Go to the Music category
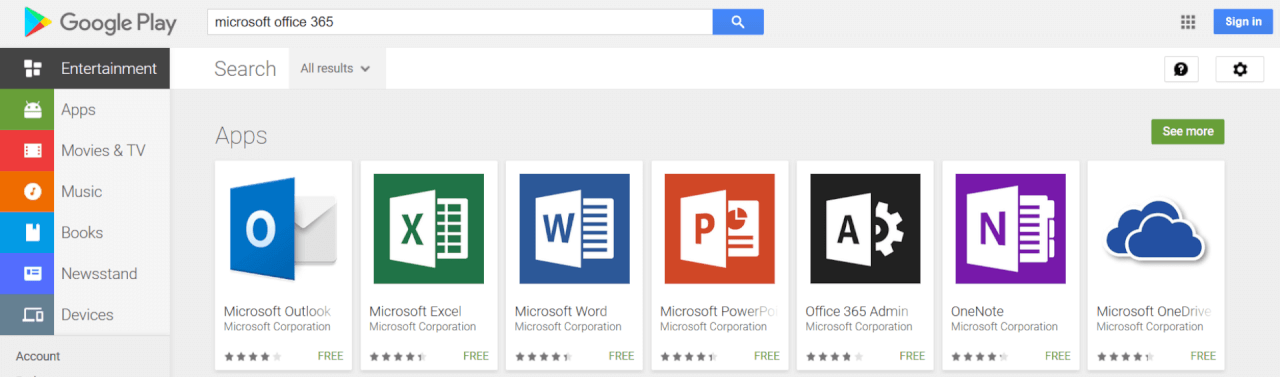The height and width of the screenshot is (377, 1280). (82, 192)
